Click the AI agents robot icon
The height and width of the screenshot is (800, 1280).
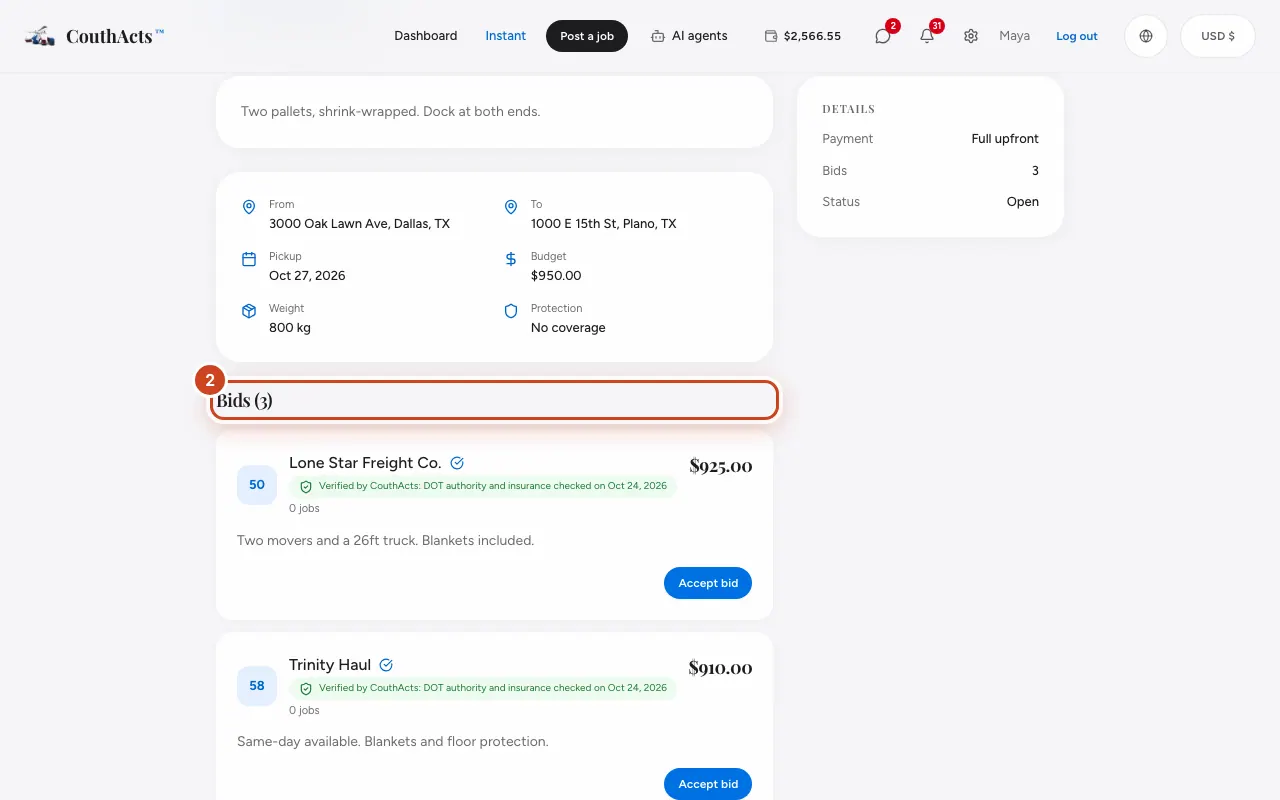pyautogui.click(x=658, y=36)
